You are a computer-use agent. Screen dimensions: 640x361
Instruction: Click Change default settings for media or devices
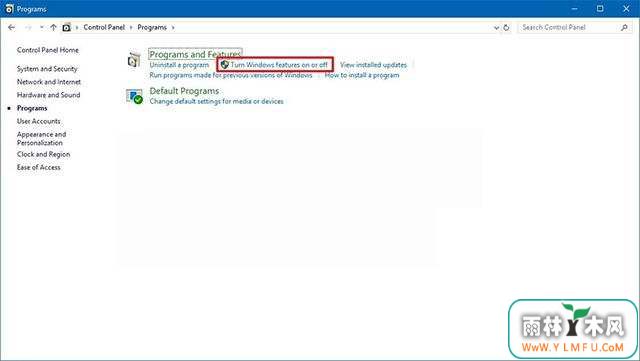pyautogui.click(x=216, y=101)
